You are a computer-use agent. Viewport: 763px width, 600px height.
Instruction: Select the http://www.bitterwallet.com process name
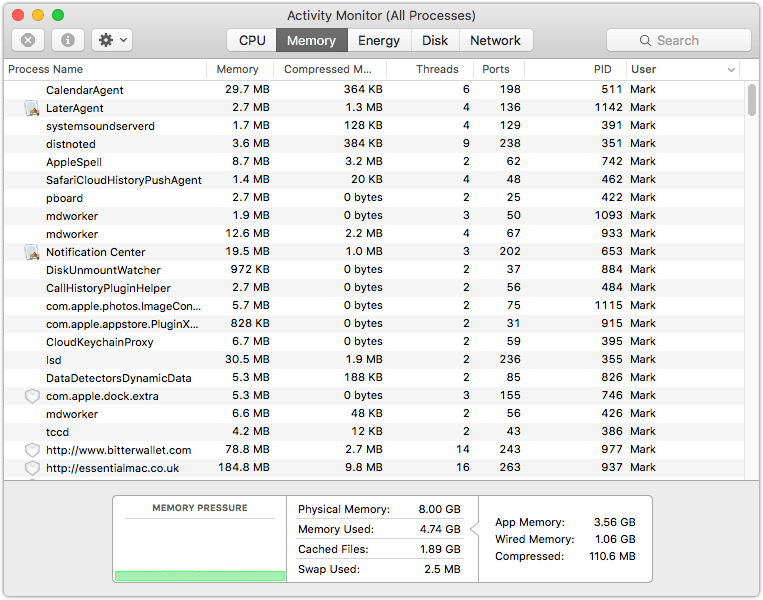[x=118, y=450]
